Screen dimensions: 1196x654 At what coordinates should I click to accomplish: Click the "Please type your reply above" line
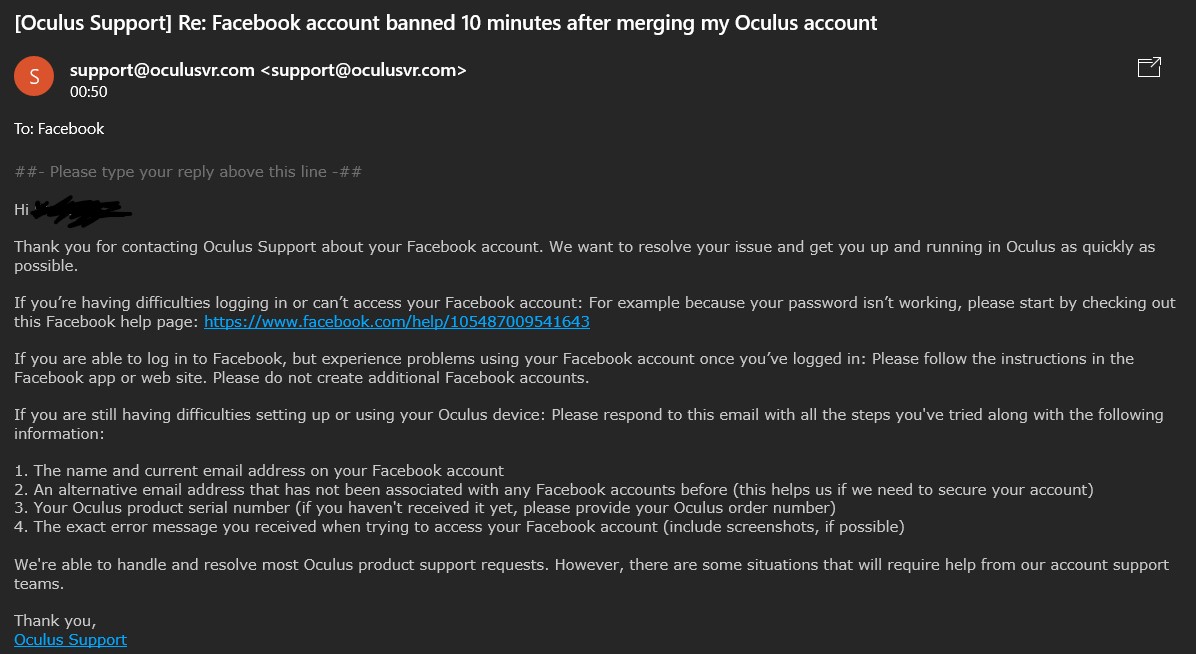tap(188, 172)
